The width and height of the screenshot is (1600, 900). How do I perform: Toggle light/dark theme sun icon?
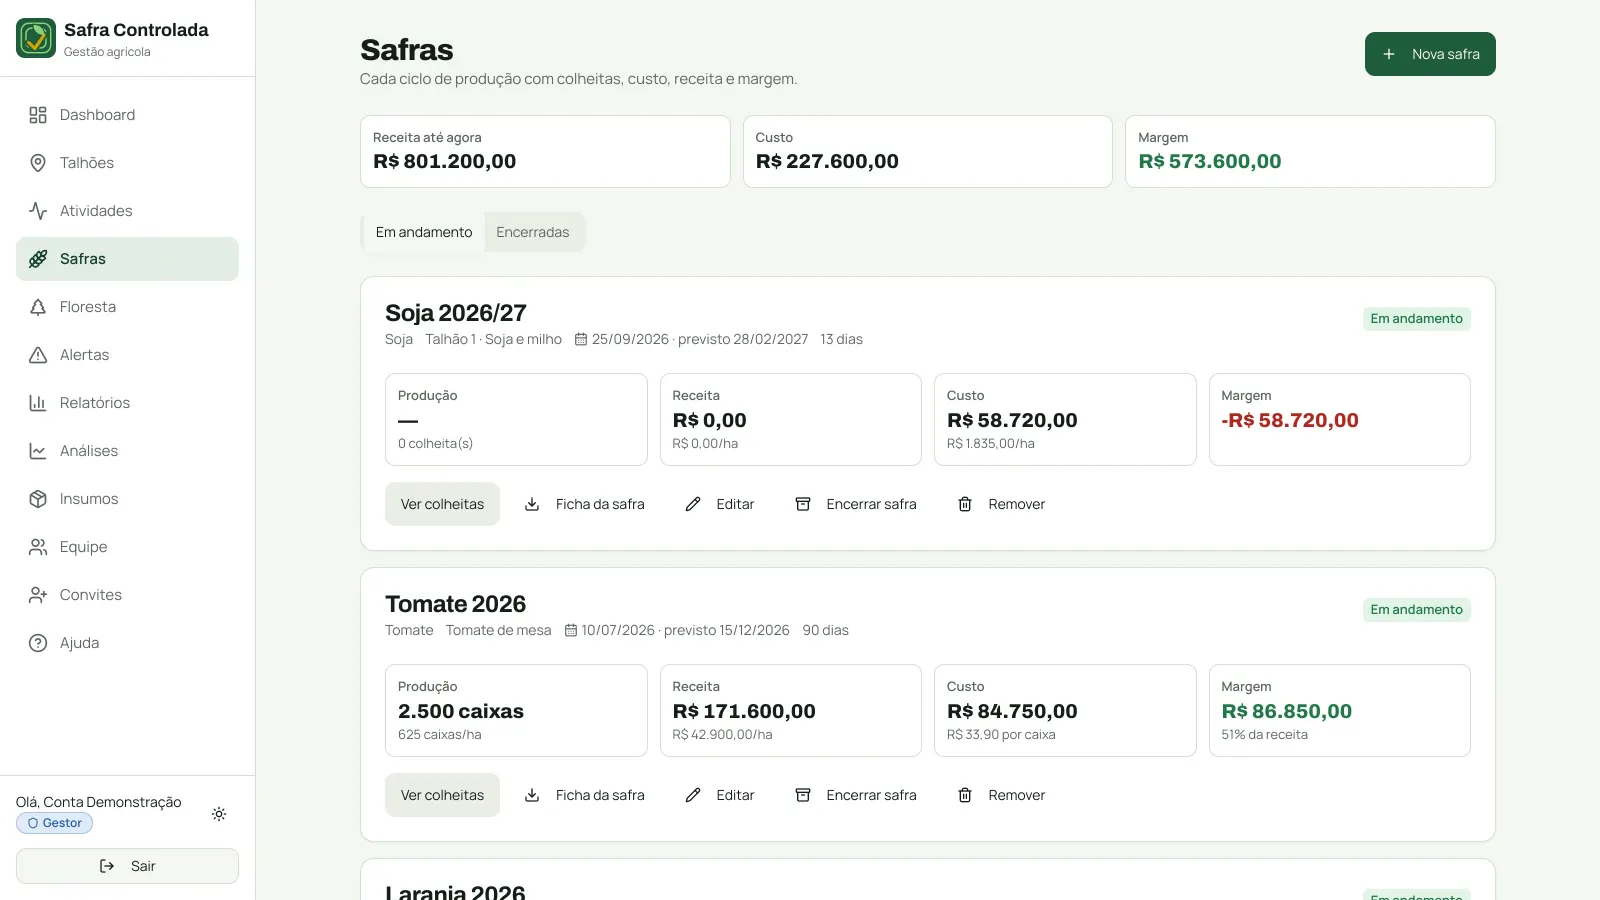tap(219, 814)
